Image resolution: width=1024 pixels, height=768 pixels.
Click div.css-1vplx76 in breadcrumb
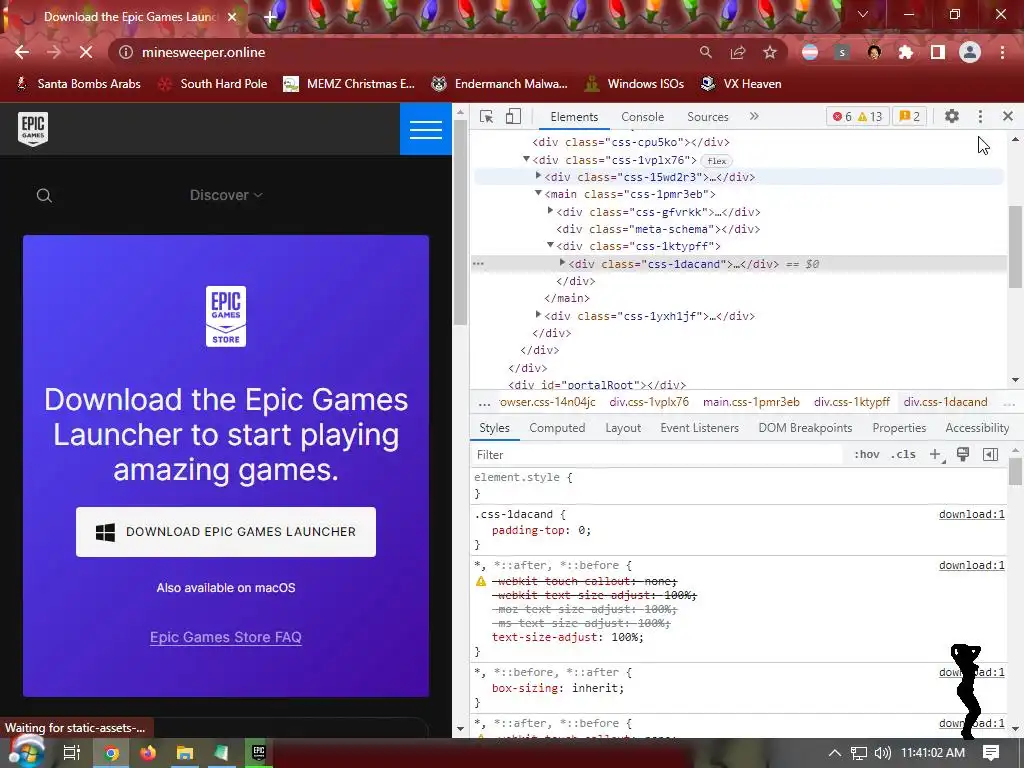(649, 402)
